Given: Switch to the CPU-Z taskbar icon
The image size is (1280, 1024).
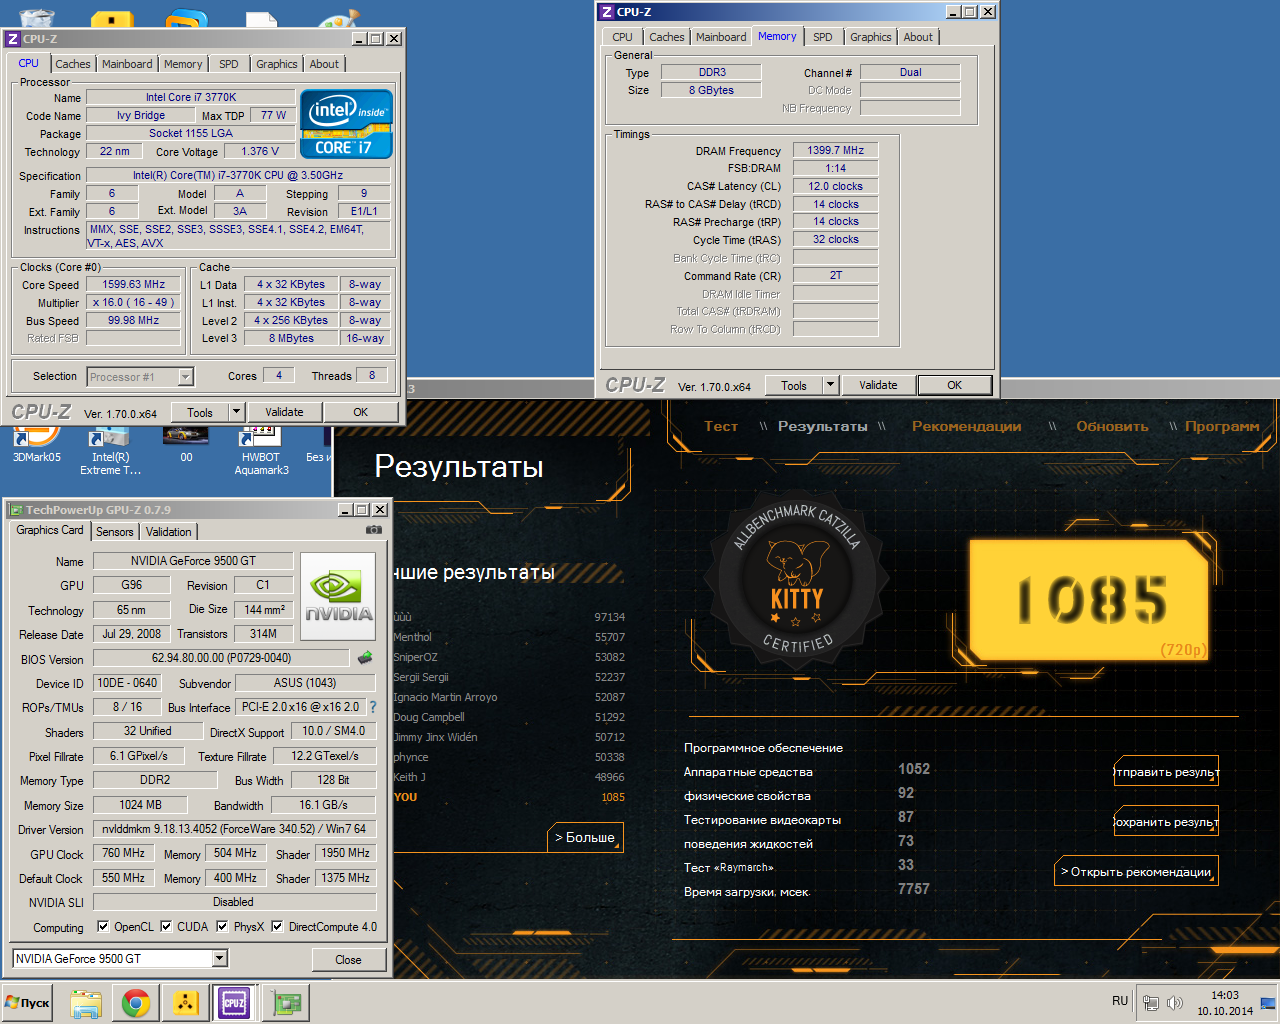Looking at the screenshot, I should pyautogui.click(x=234, y=1003).
